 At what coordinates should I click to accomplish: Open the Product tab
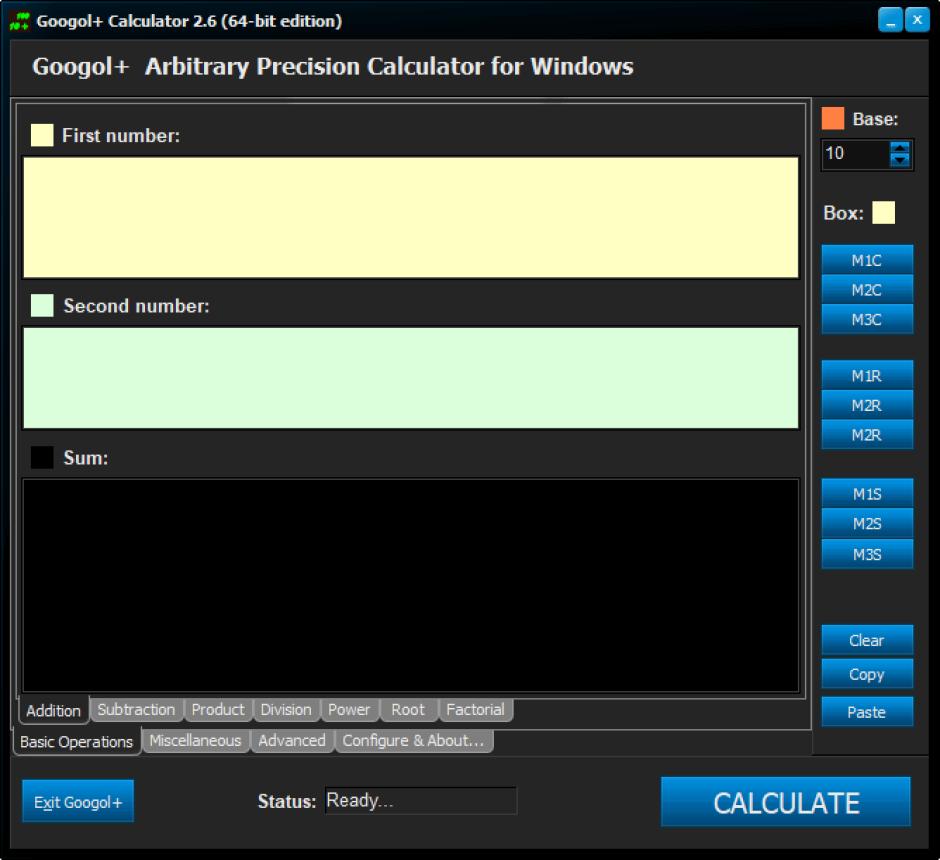(x=218, y=710)
